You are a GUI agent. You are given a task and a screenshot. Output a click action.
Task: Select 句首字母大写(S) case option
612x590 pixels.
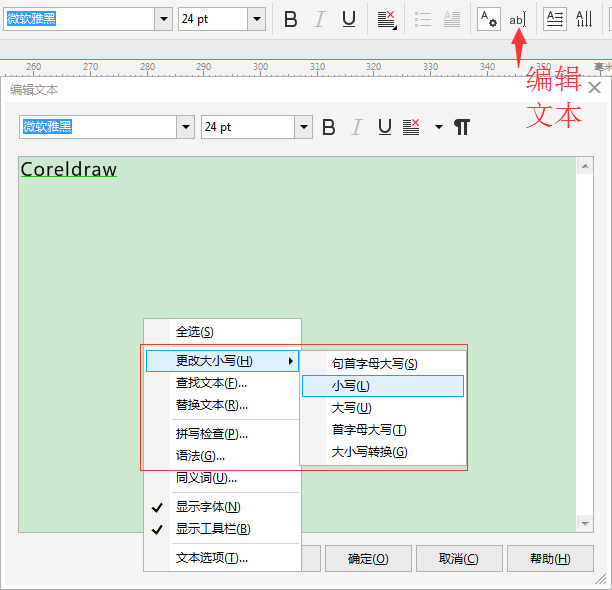click(383, 364)
